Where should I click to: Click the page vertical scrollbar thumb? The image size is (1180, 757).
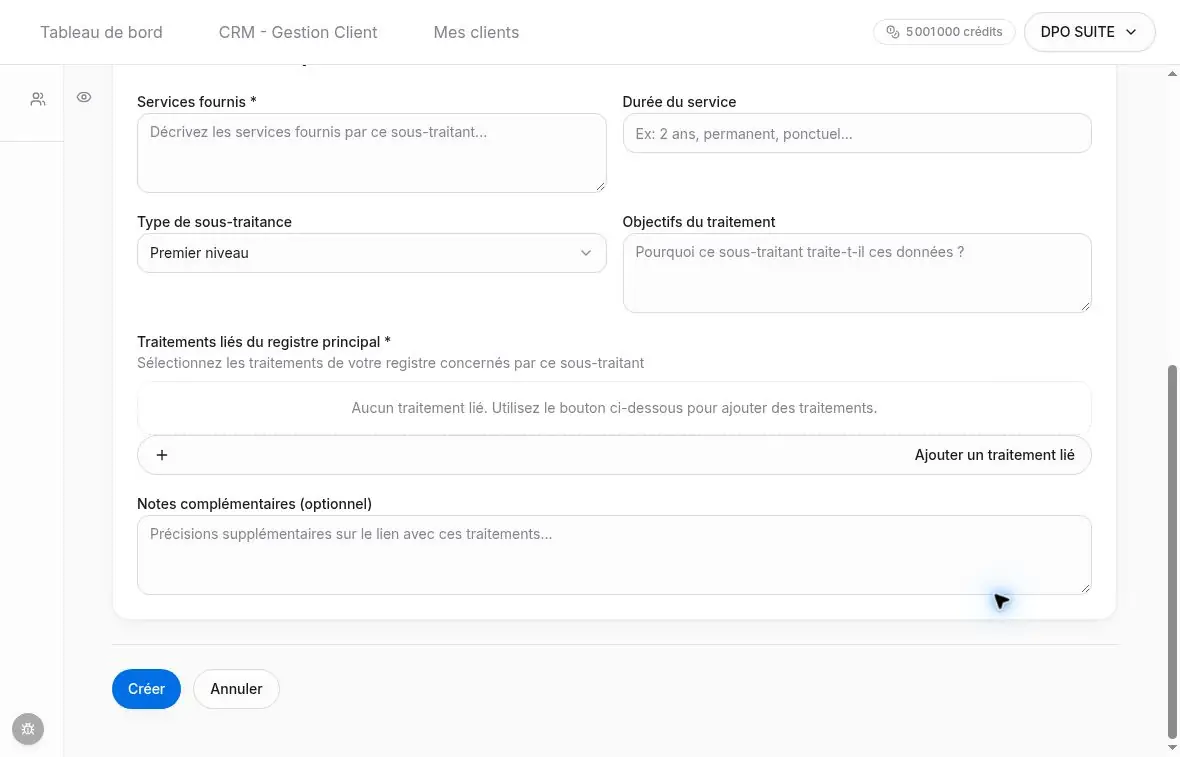click(x=1172, y=552)
